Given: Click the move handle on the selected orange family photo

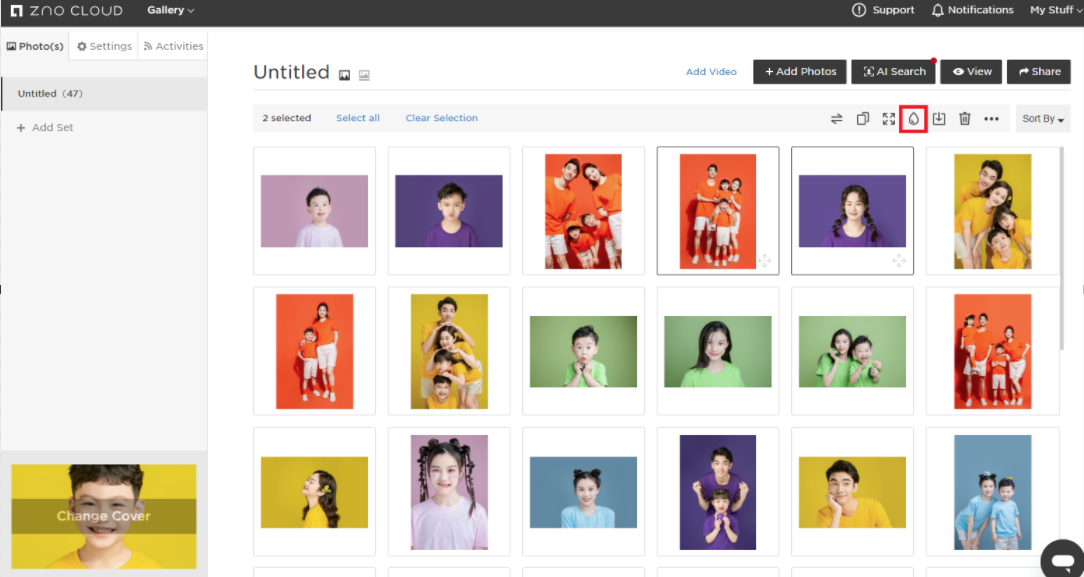Looking at the screenshot, I should tap(765, 261).
